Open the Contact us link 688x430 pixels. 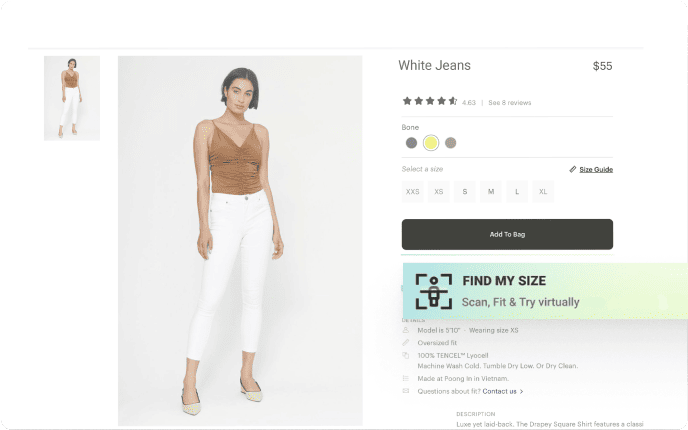500,391
